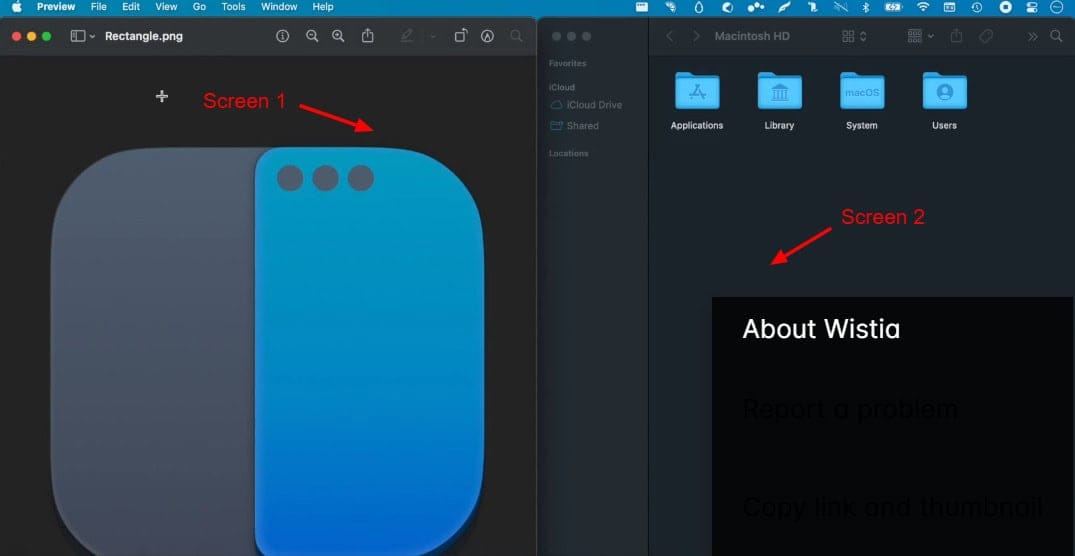Click the About Wistia option
This screenshot has height=556, width=1075.
pos(821,329)
